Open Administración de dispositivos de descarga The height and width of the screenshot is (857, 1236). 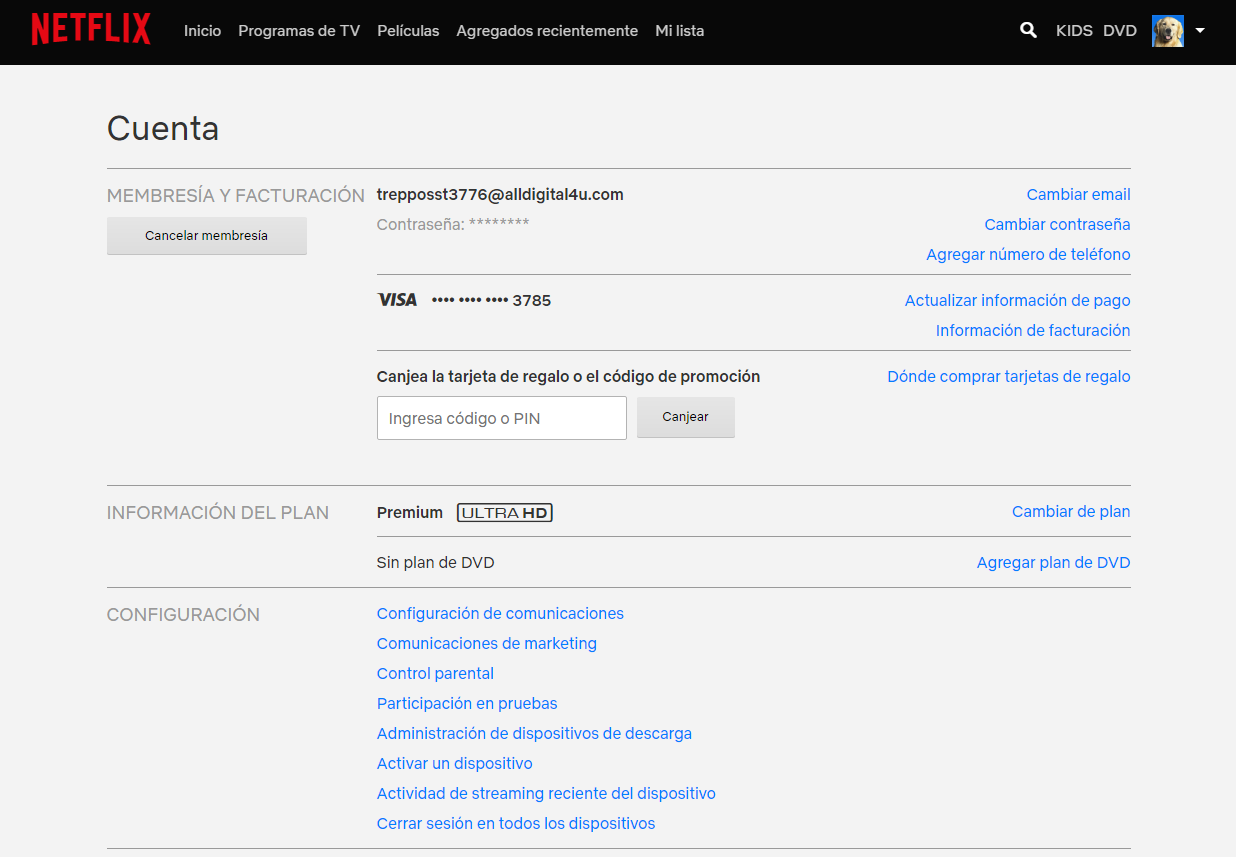coord(534,734)
